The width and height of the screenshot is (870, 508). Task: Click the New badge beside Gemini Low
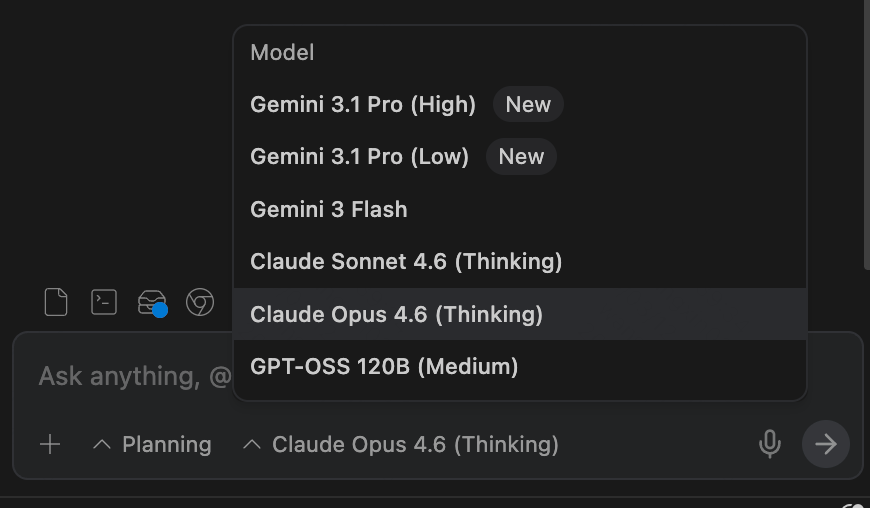(521, 157)
